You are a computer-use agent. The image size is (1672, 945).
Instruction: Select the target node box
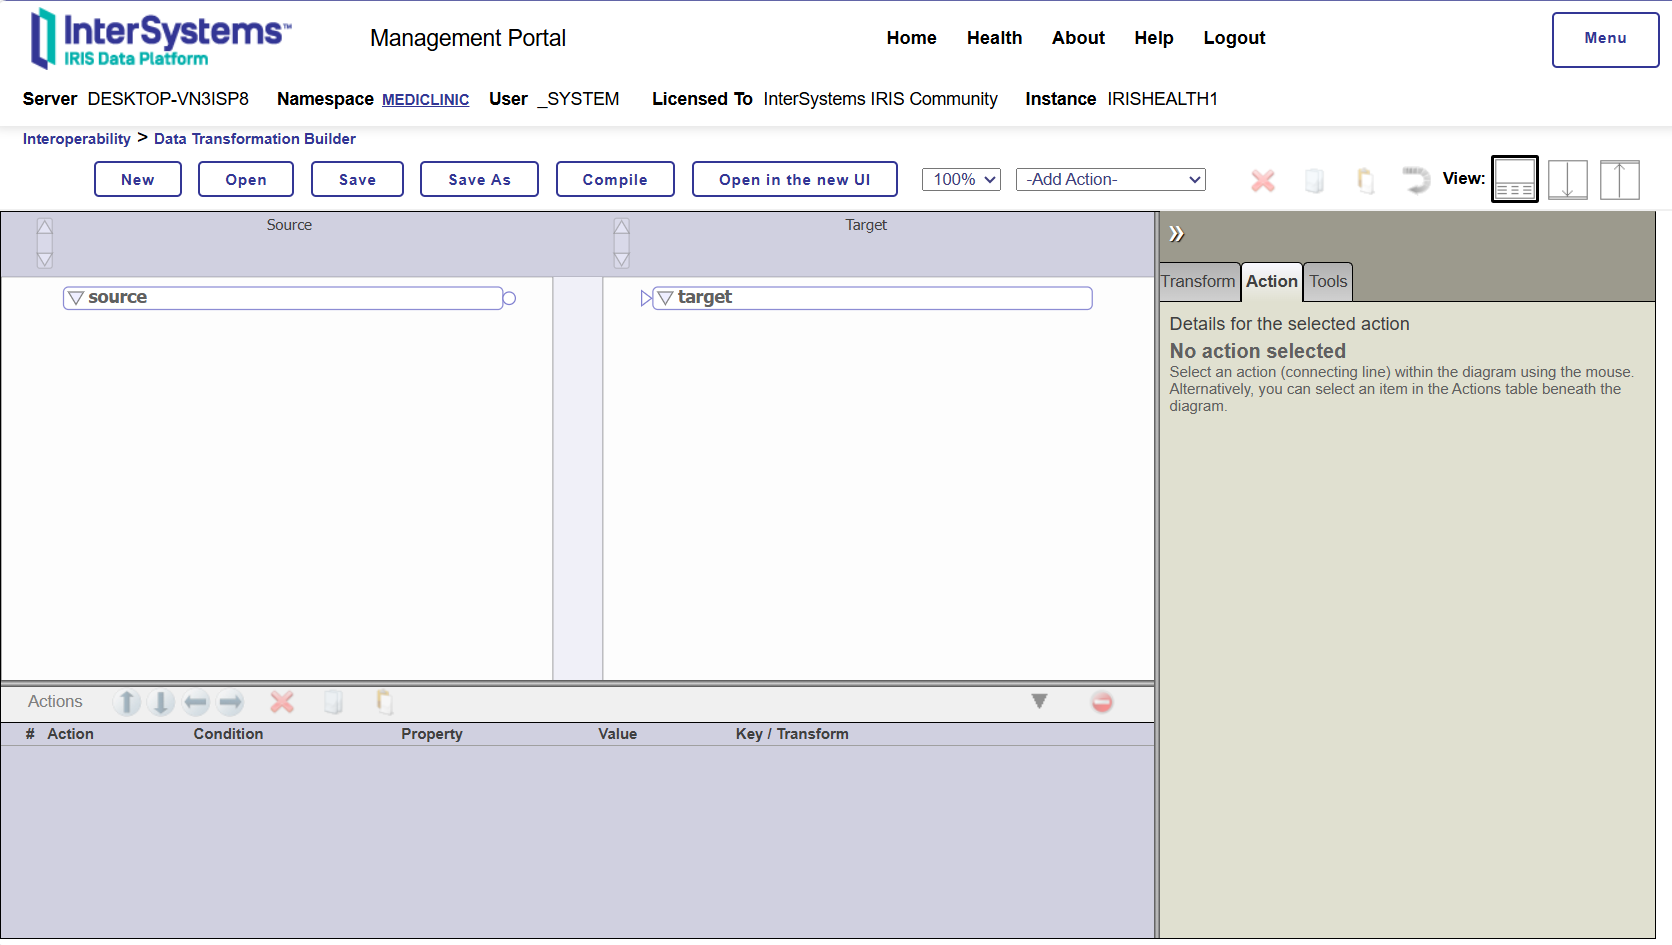tap(872, 298)
